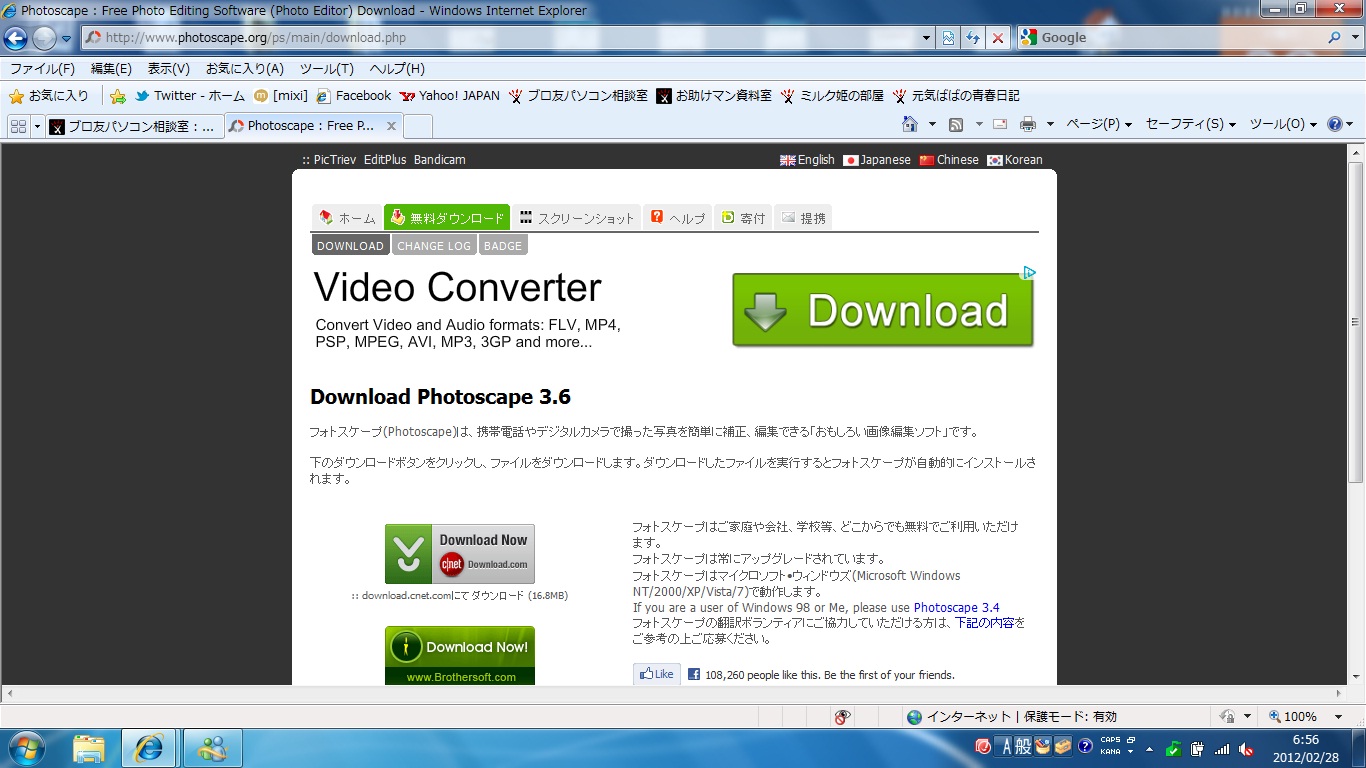Open BADGE sub tab
Image resolution: width=1366 pixels, height=768 pixels.
(503, 246)
